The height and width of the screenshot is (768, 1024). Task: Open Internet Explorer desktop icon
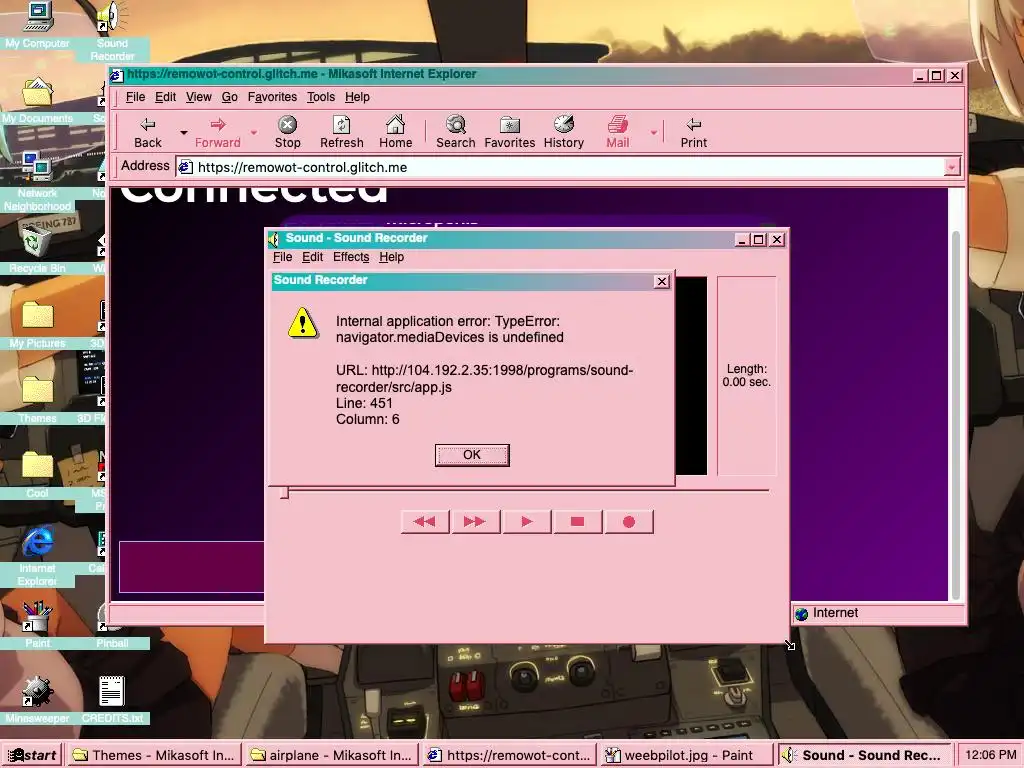37,556
